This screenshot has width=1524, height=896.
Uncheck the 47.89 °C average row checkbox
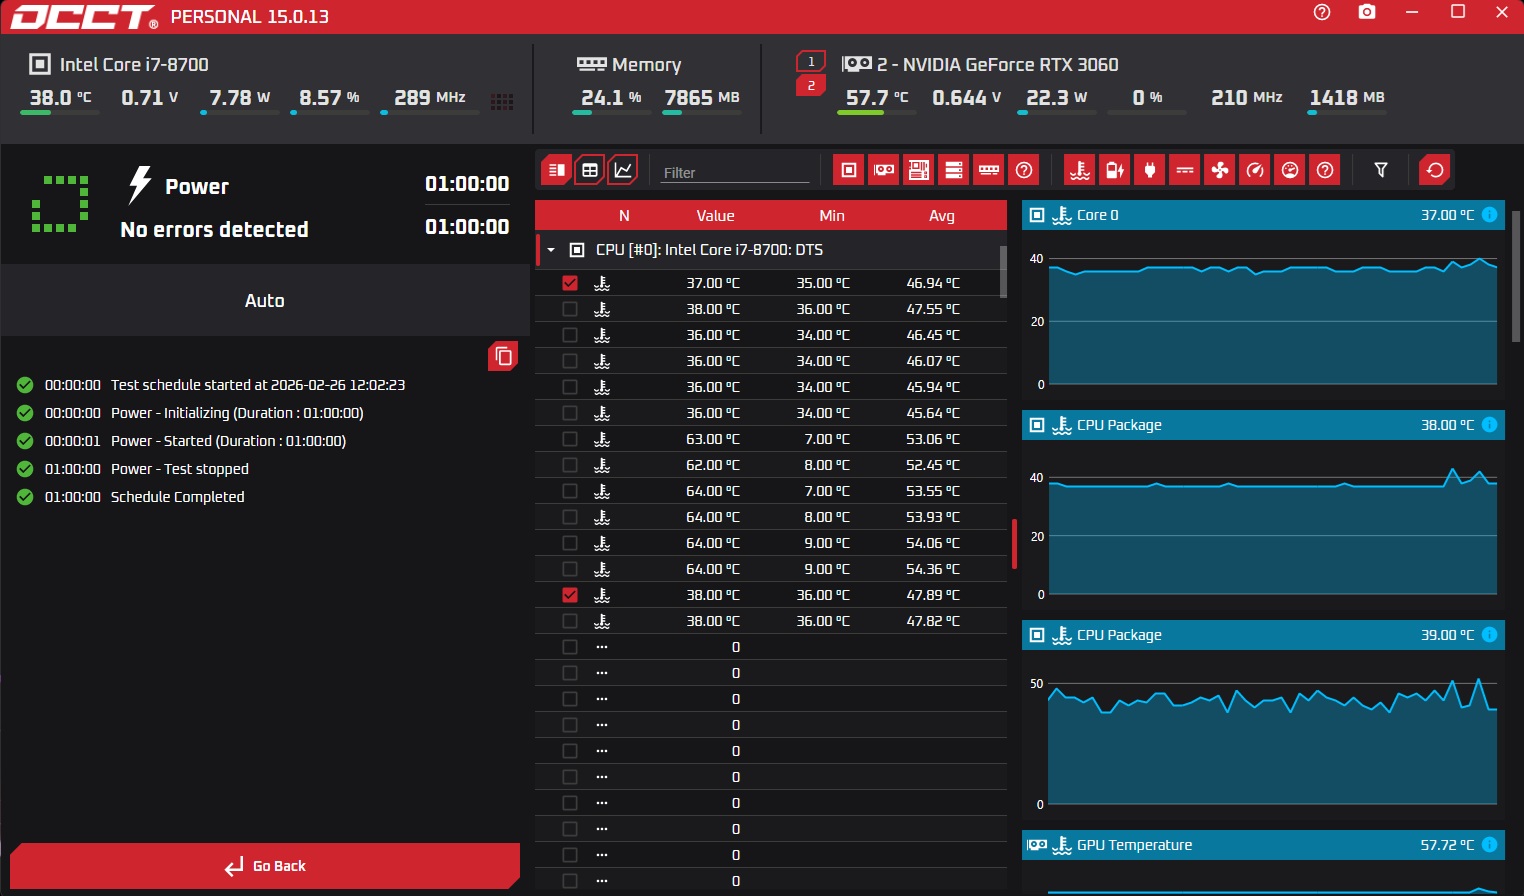click(570, 595)
